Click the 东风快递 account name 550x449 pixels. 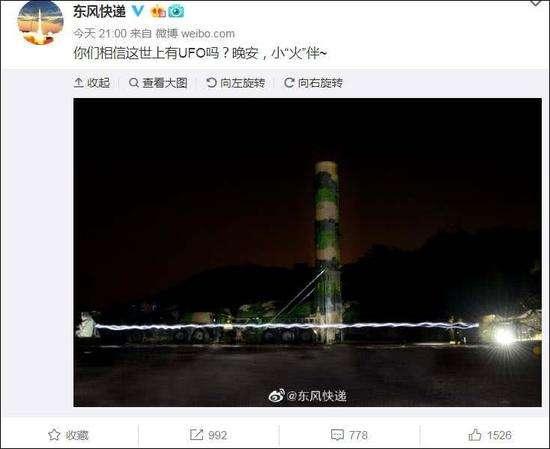pos(99,11)
